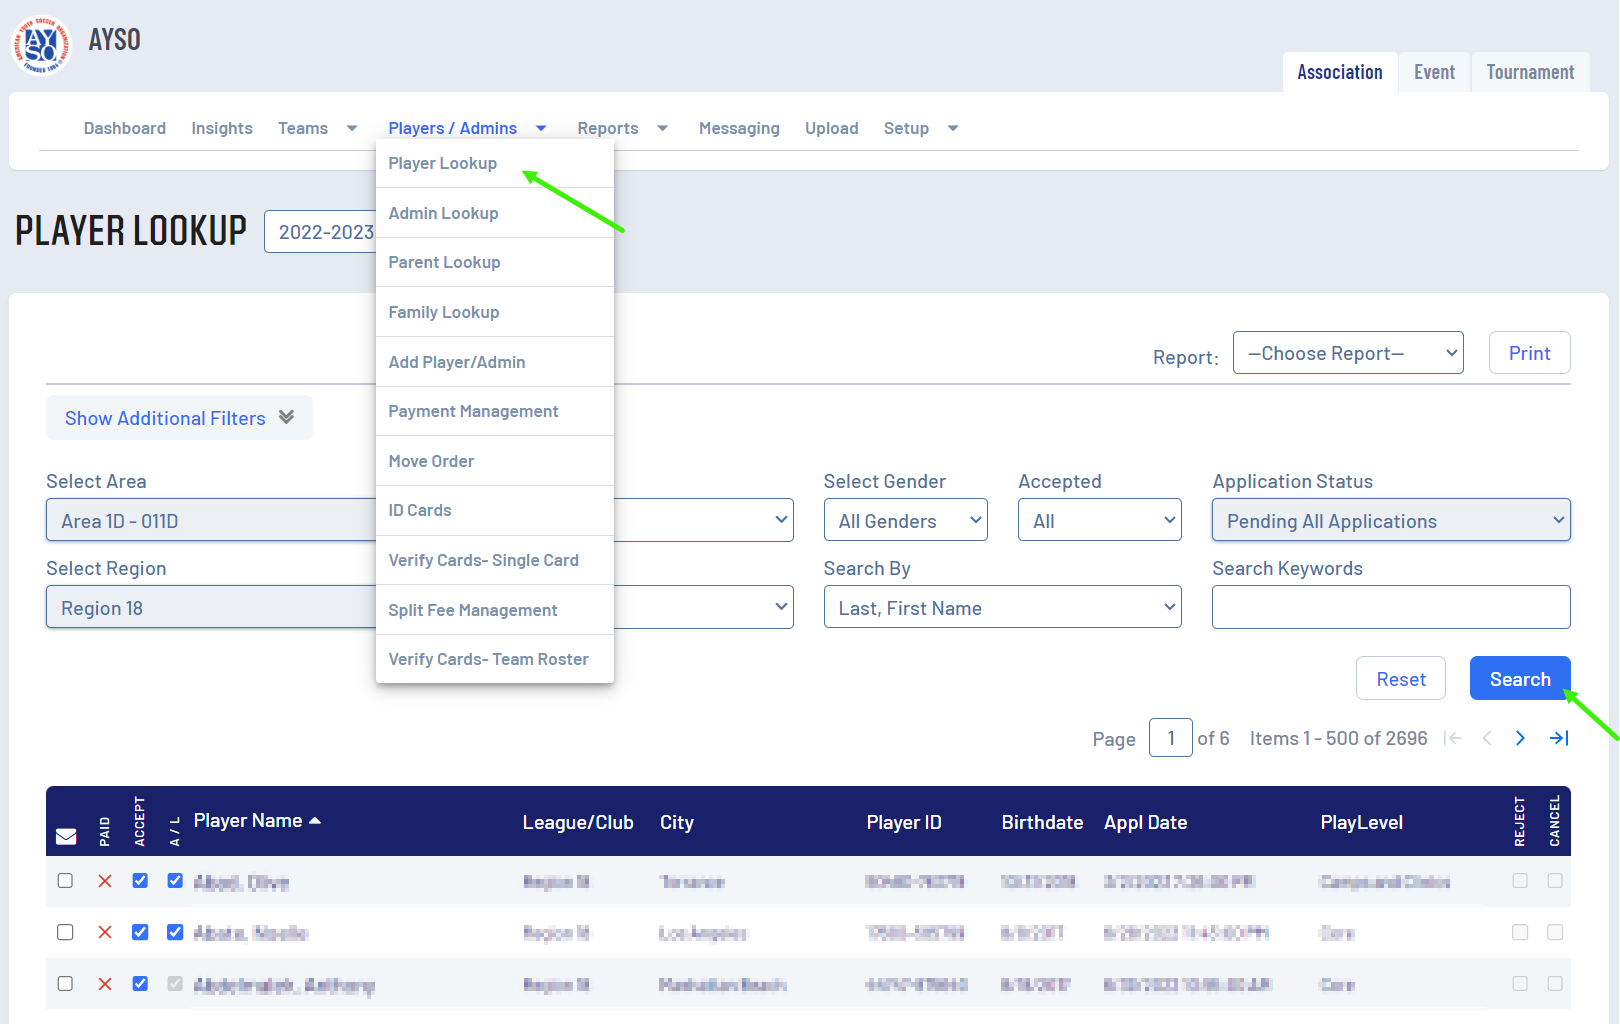Viewport: 1620px width, 1024px height.
Task: Open Select Gender dropdown
Action: pos(905,521)
